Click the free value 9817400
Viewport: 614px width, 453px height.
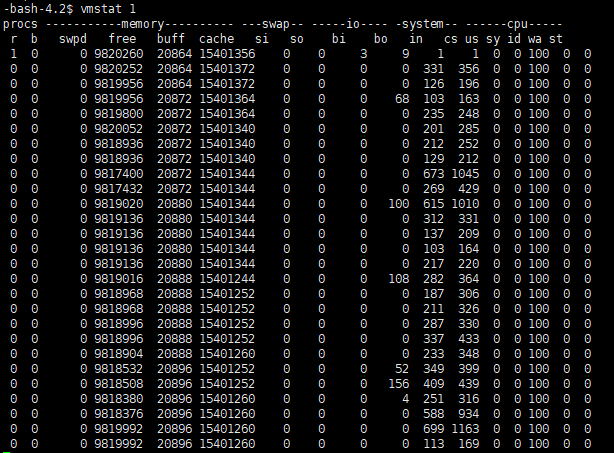point(119,174)
